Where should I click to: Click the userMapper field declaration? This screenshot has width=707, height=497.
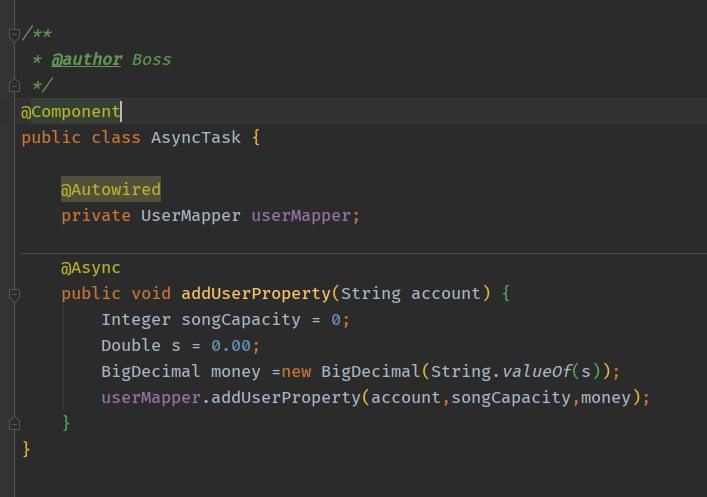coord(301,216)
